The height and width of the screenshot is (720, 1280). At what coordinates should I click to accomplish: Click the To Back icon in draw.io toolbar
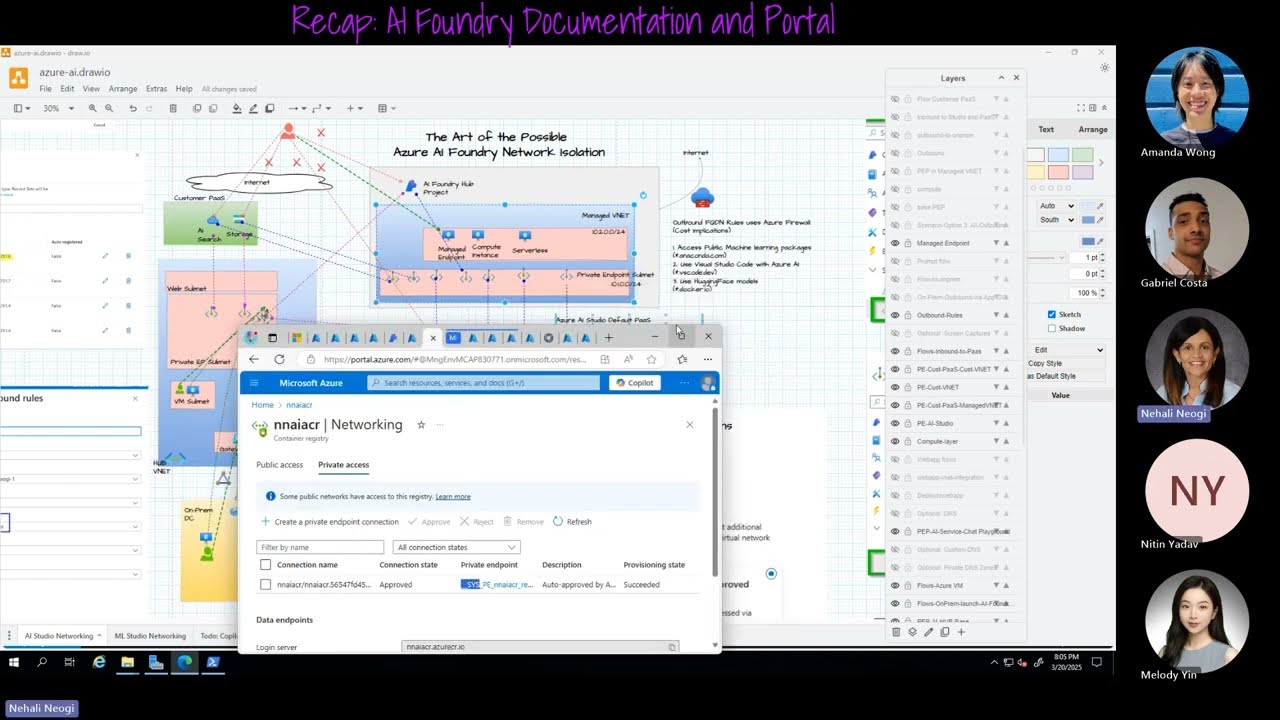point(211,108)
